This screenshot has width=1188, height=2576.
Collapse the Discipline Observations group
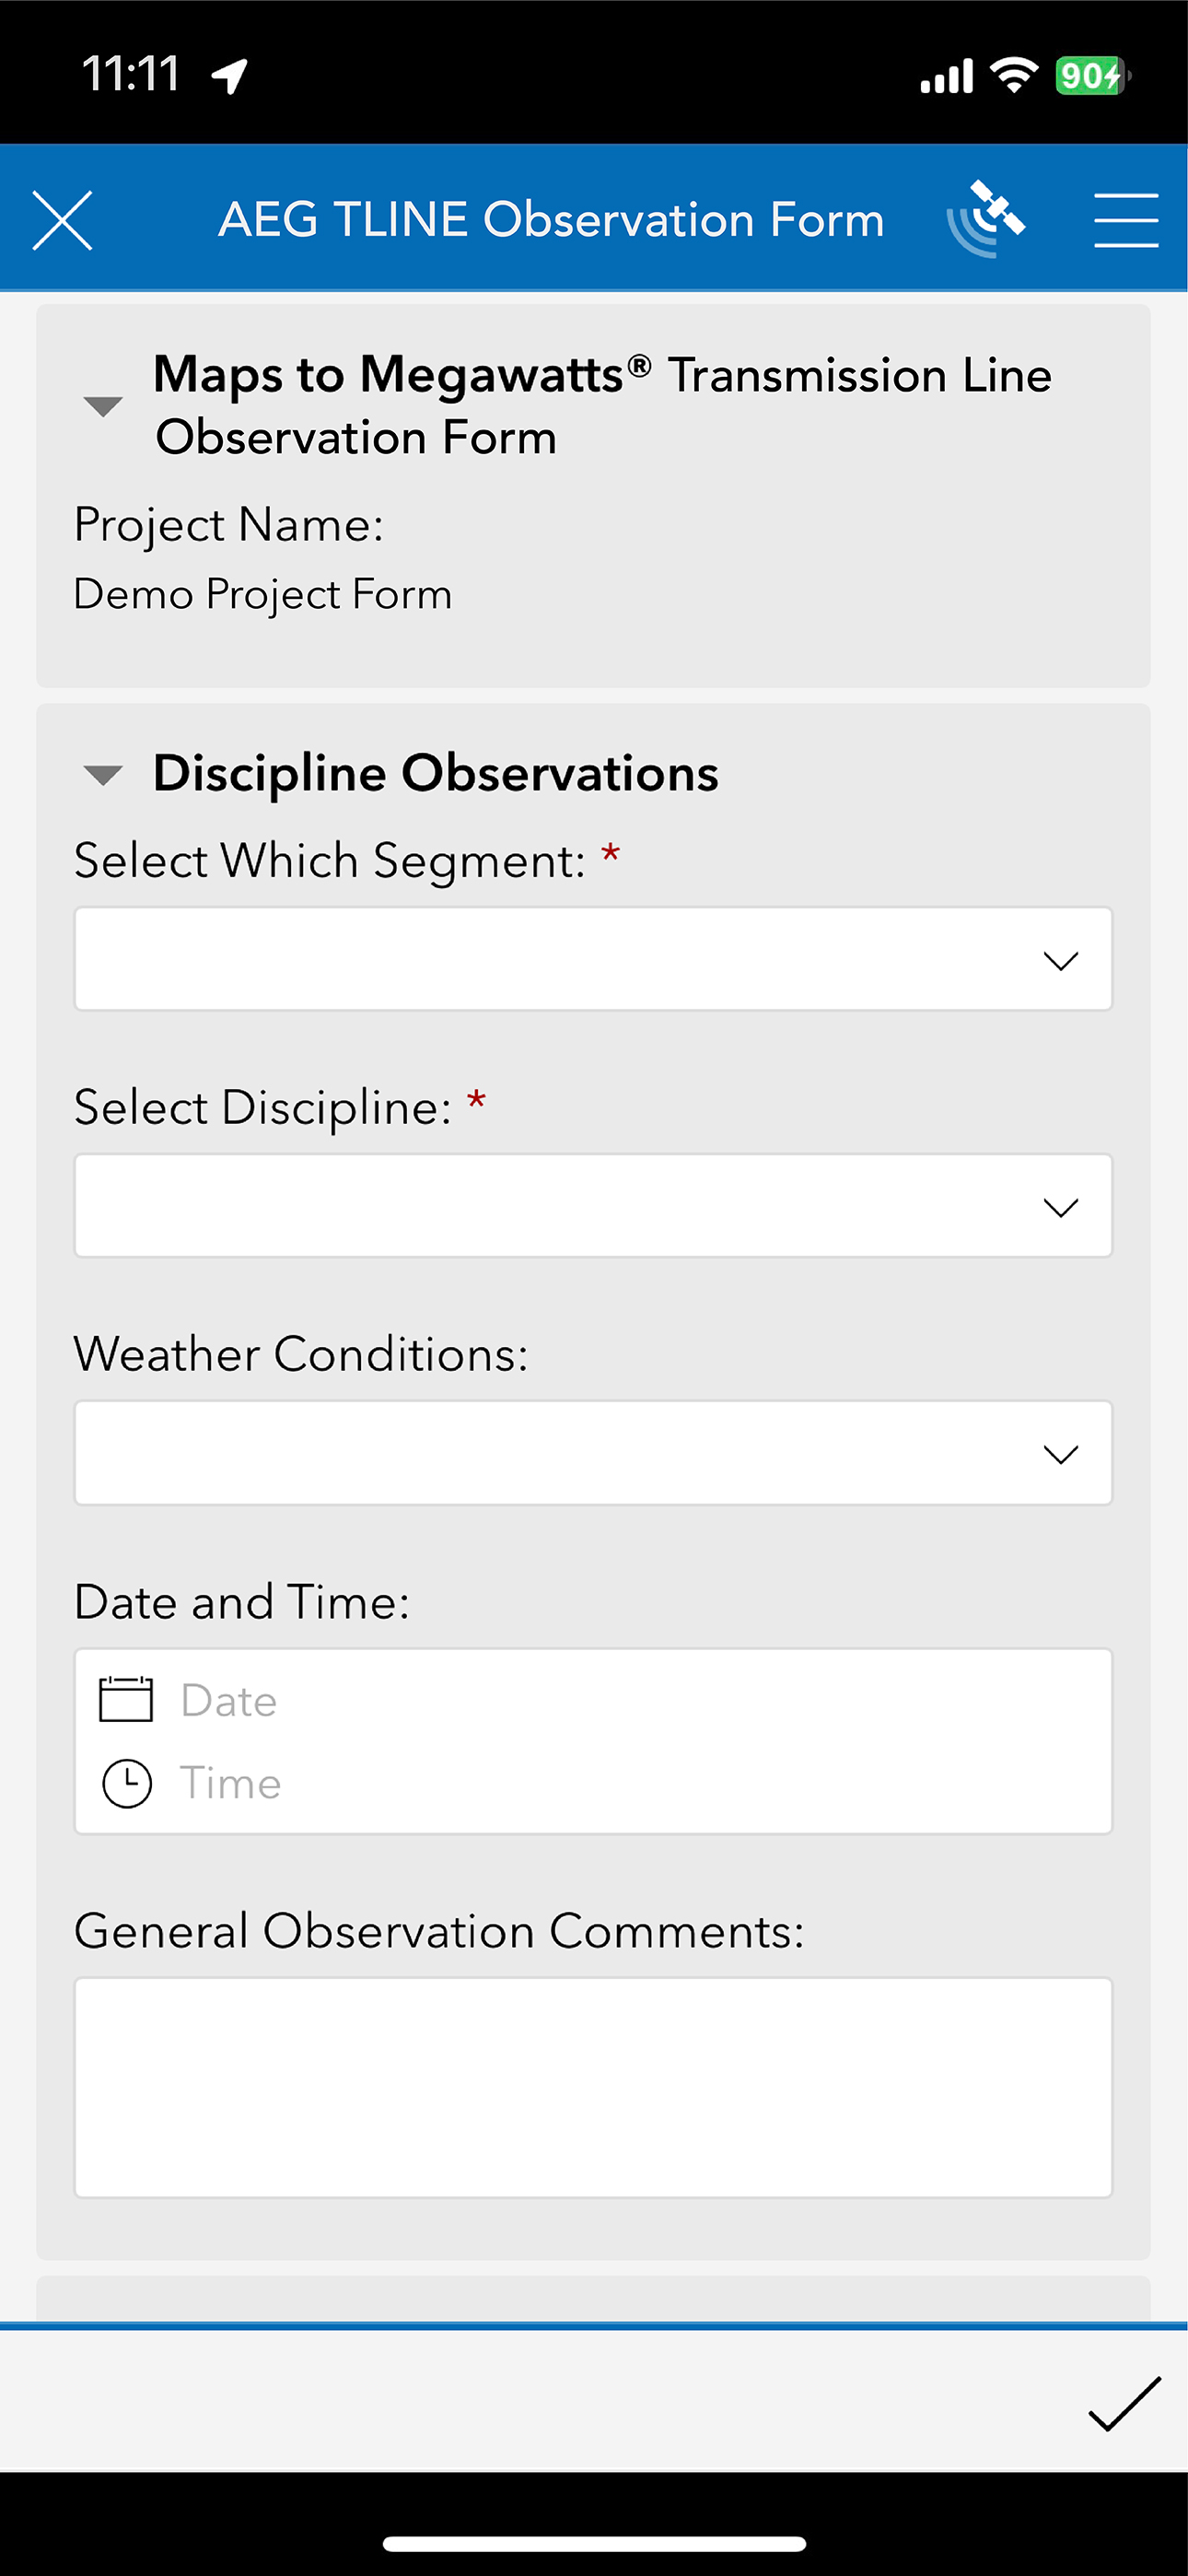click(x=103, y=775)
